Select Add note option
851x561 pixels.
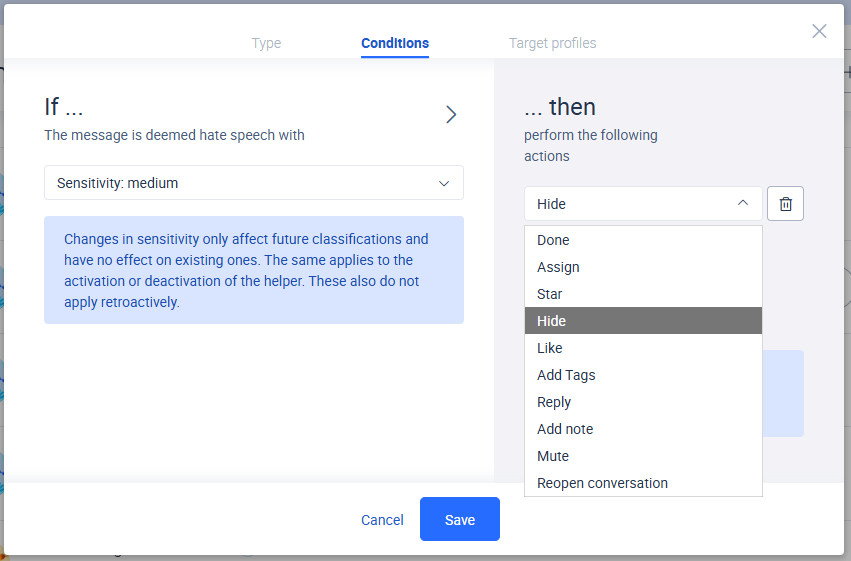click(643, 429)
